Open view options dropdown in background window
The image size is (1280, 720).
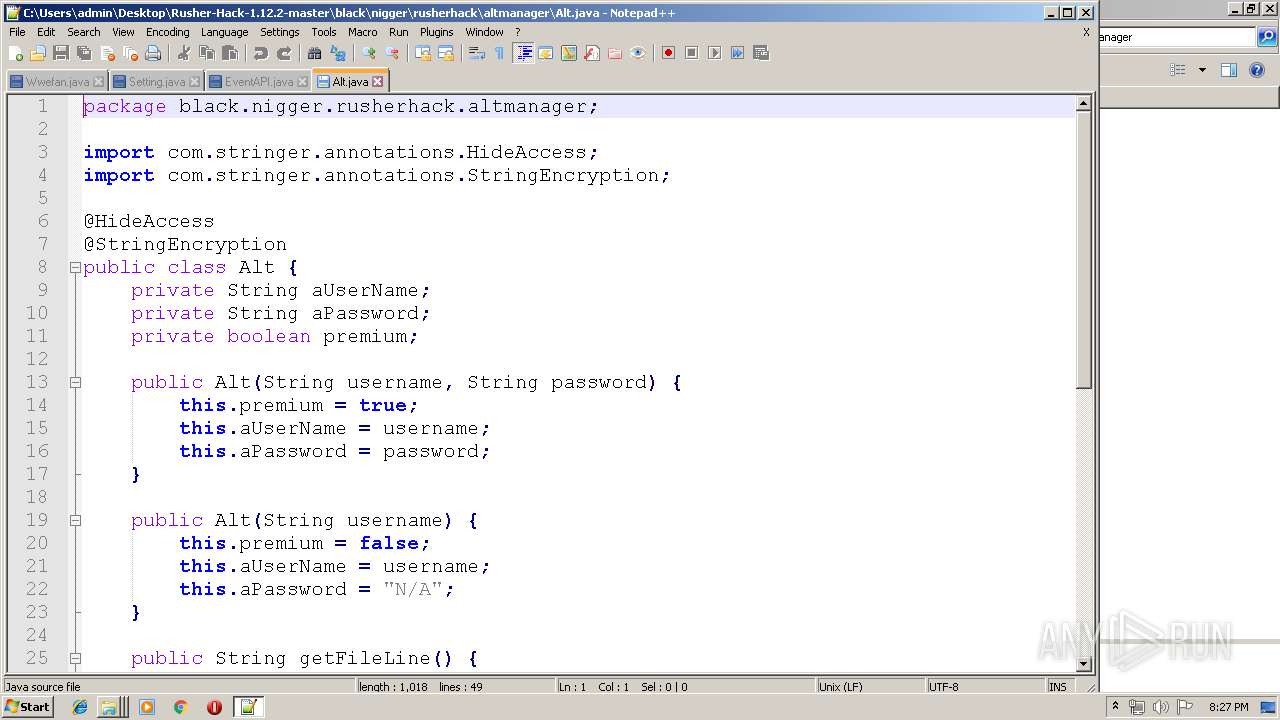coord(1202,70)
